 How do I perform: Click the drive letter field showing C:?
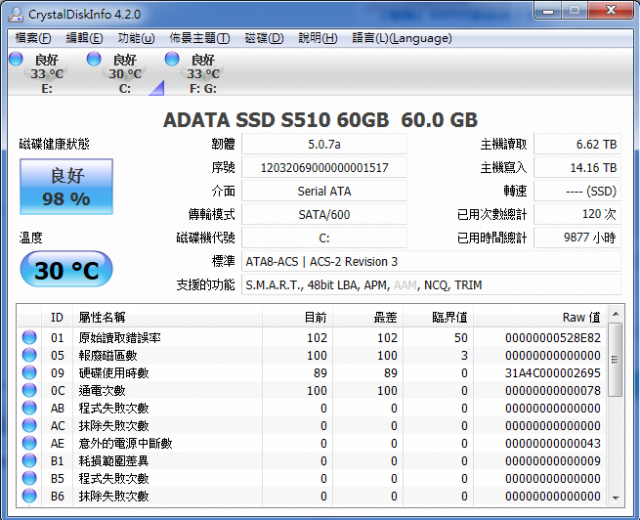coord(324,238)
